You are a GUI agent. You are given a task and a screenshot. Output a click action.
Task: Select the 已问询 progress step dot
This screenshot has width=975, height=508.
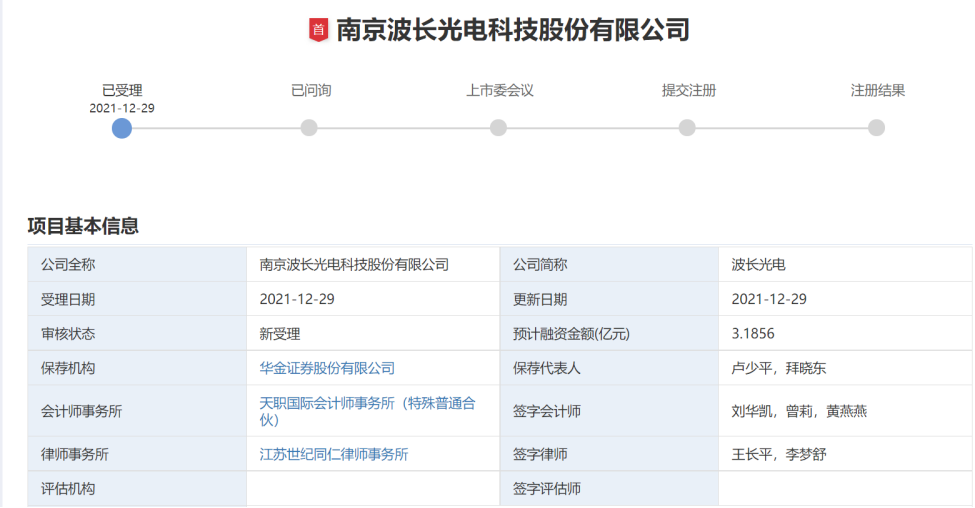coord(309,128)
